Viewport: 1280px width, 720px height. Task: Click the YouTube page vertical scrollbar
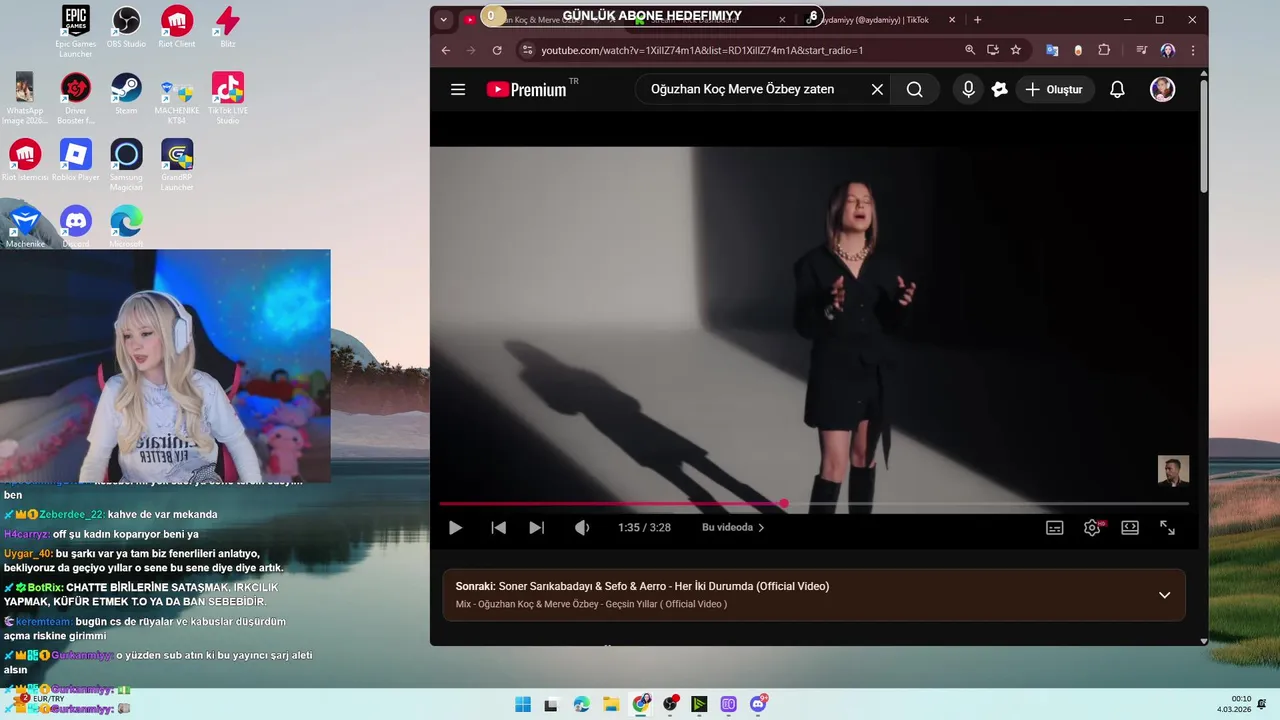pyautogui.click(x=1203, y=136)
